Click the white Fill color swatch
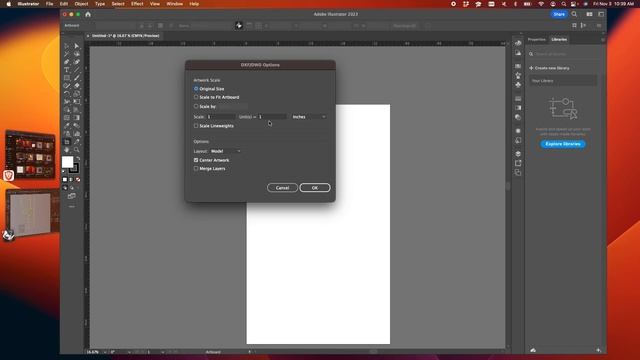 tap(67, 162)
